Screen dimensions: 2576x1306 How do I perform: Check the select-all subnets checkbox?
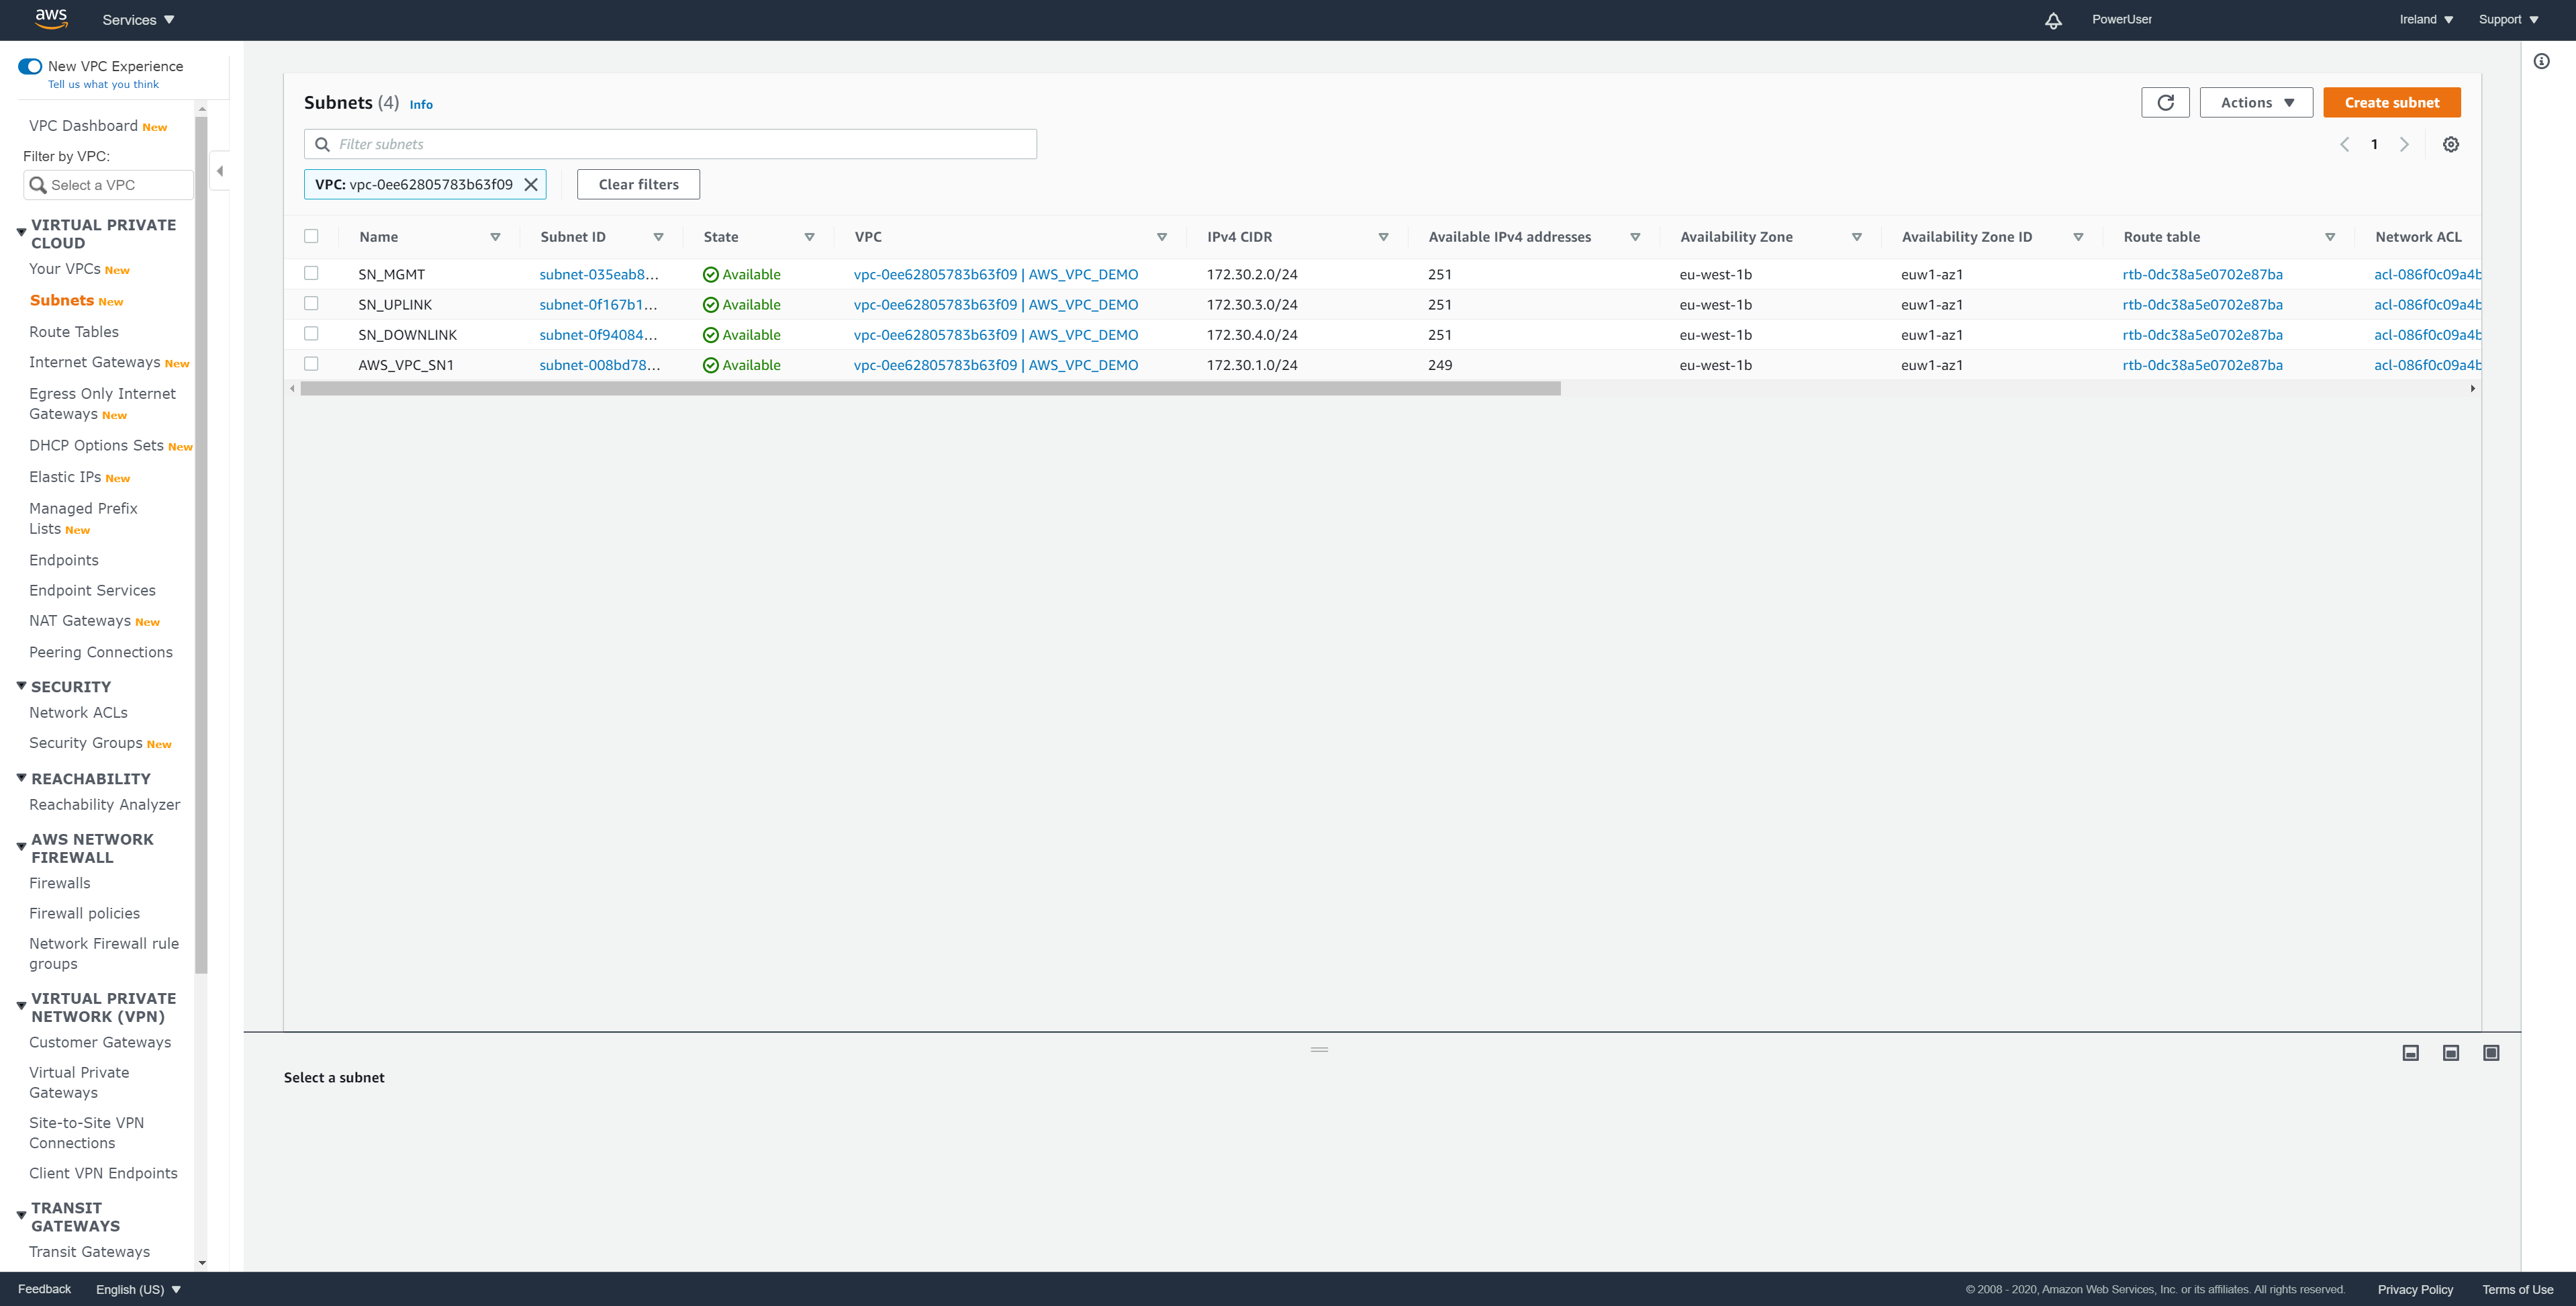311,236
